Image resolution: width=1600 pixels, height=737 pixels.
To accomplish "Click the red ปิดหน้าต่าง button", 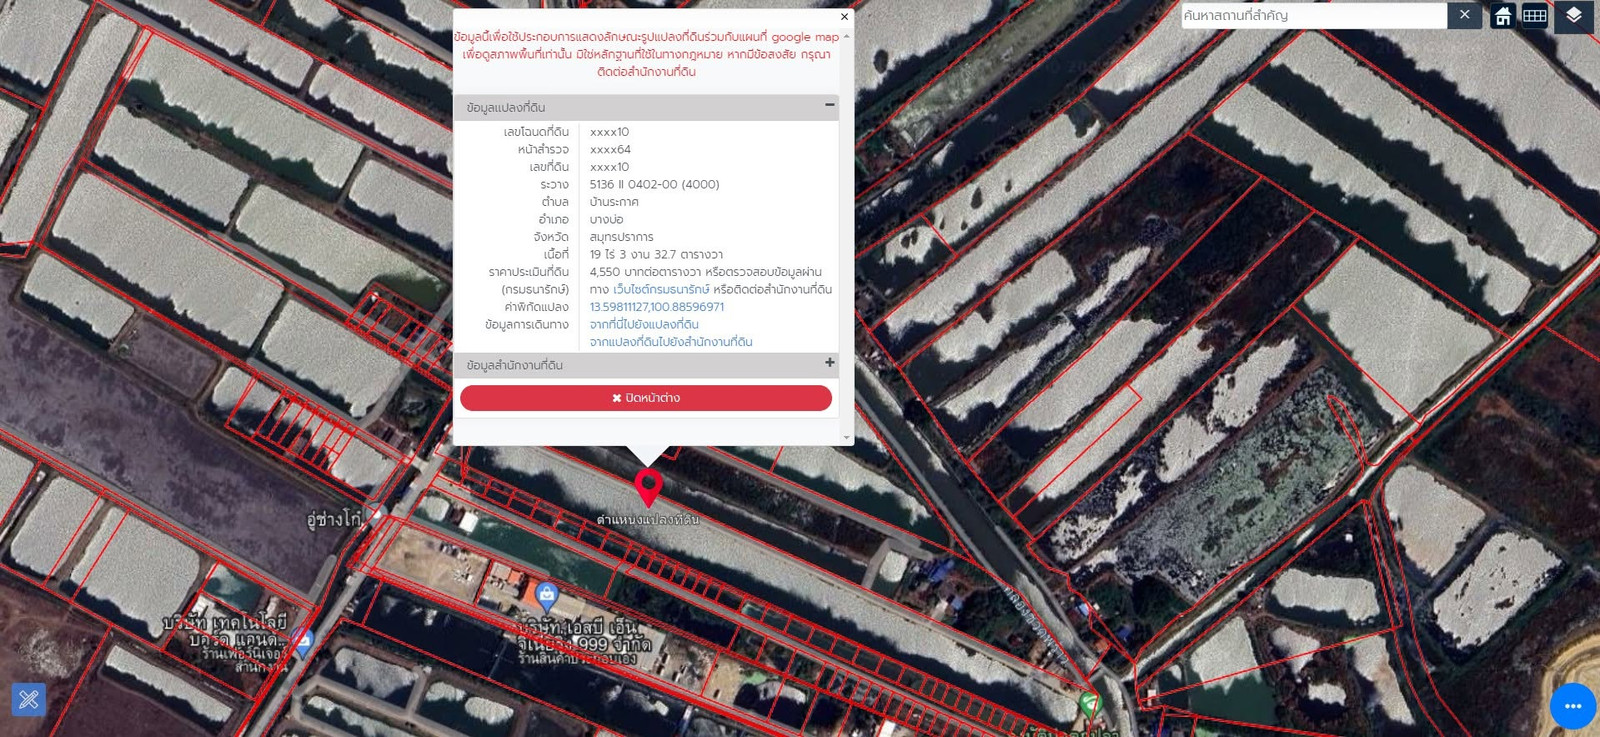I will (646, 398).
